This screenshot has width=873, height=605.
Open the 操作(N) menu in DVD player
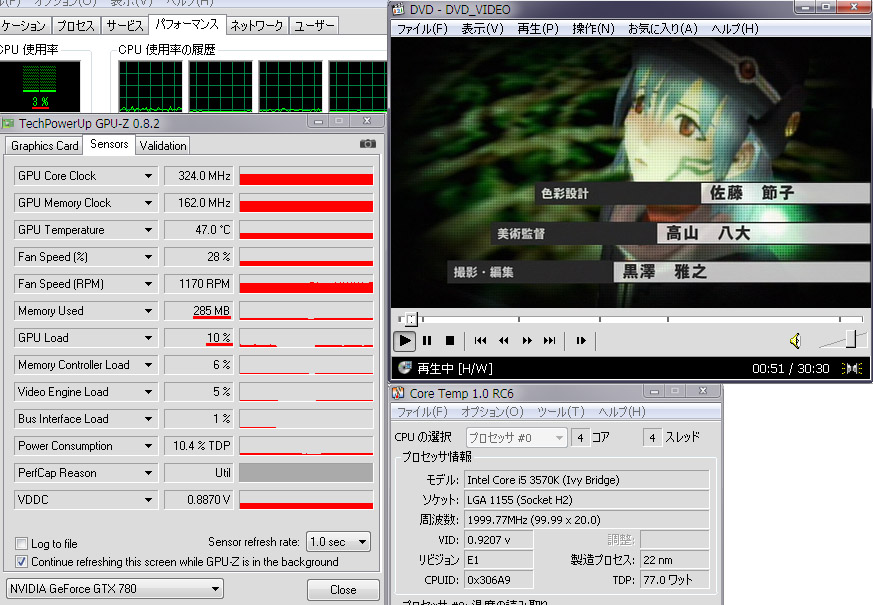594,29
